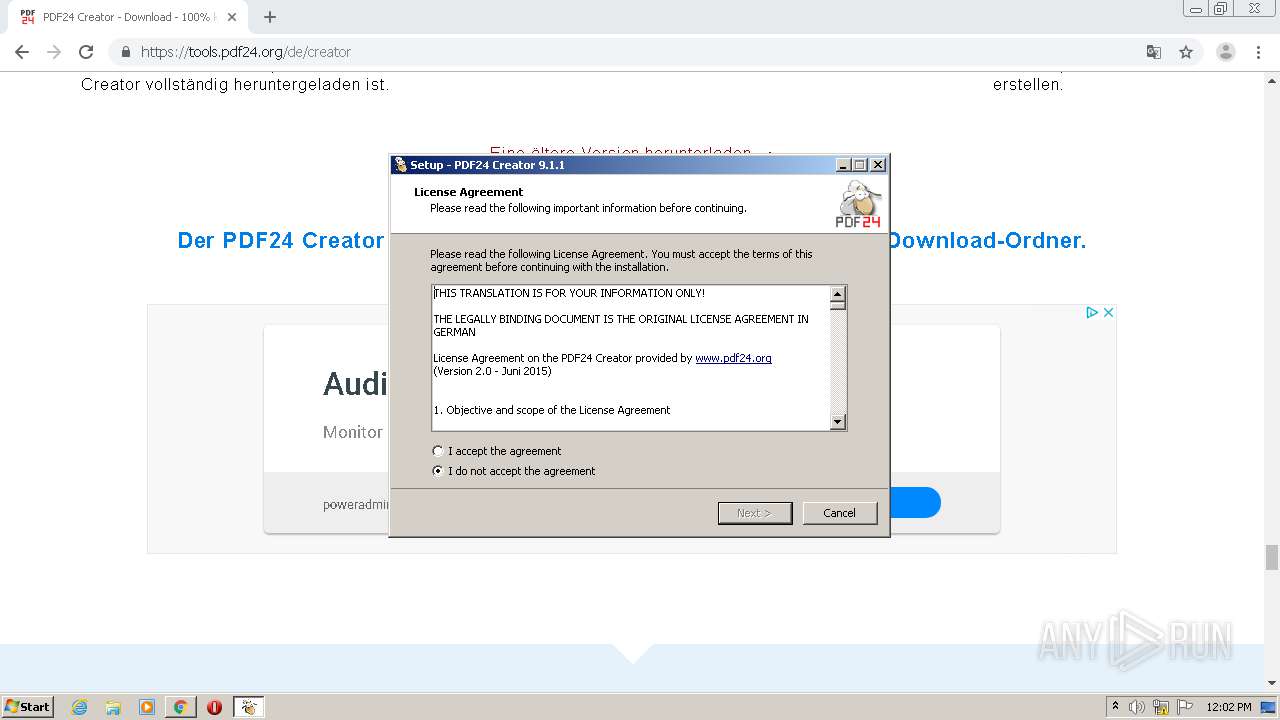Go forward in Chrome browser
This screenshot has height=720, width=1280.
pos(54,52)
